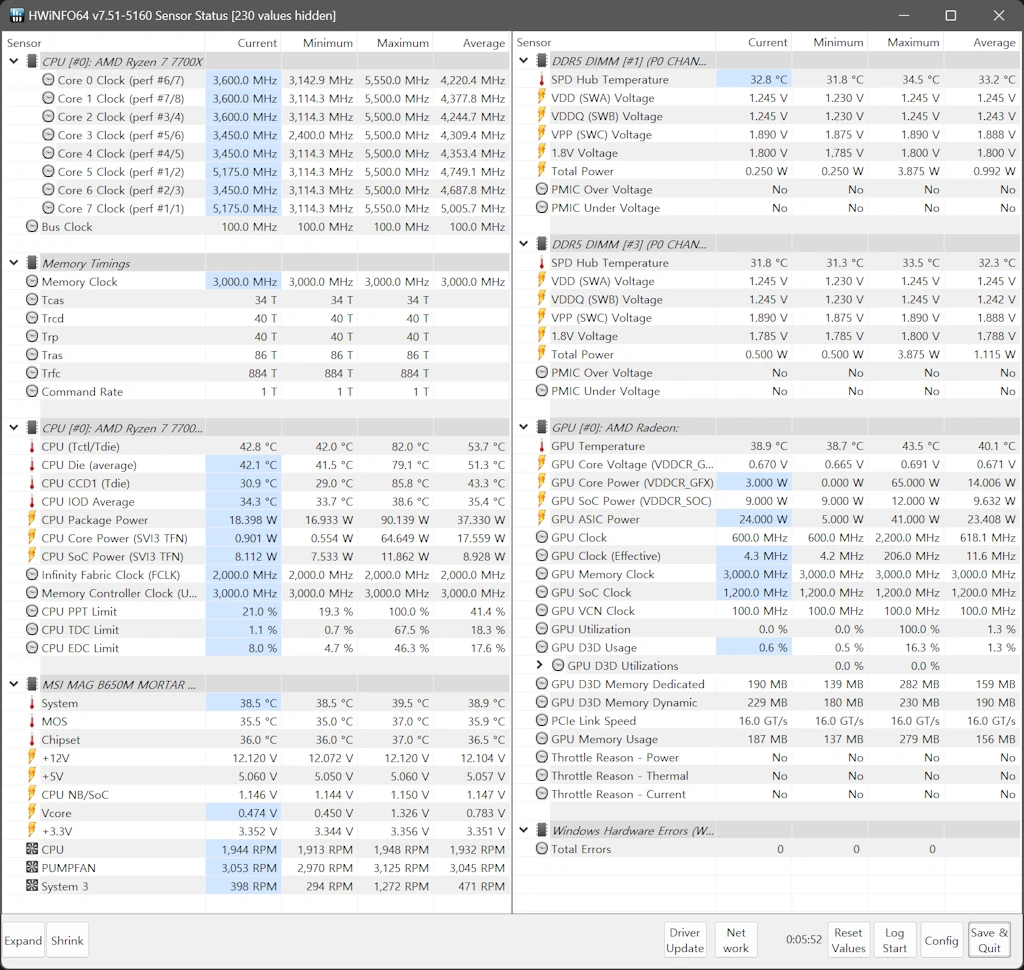Select DIMM #3 Total Power row

click(766, 354)
